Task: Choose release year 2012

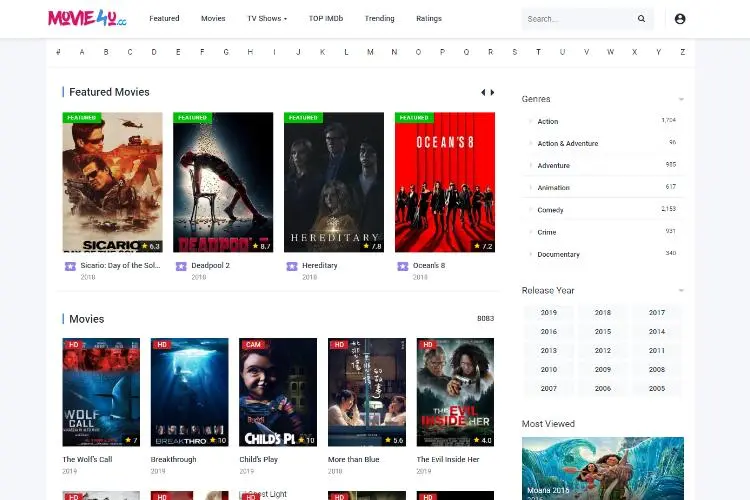Action: coord(603,350)
